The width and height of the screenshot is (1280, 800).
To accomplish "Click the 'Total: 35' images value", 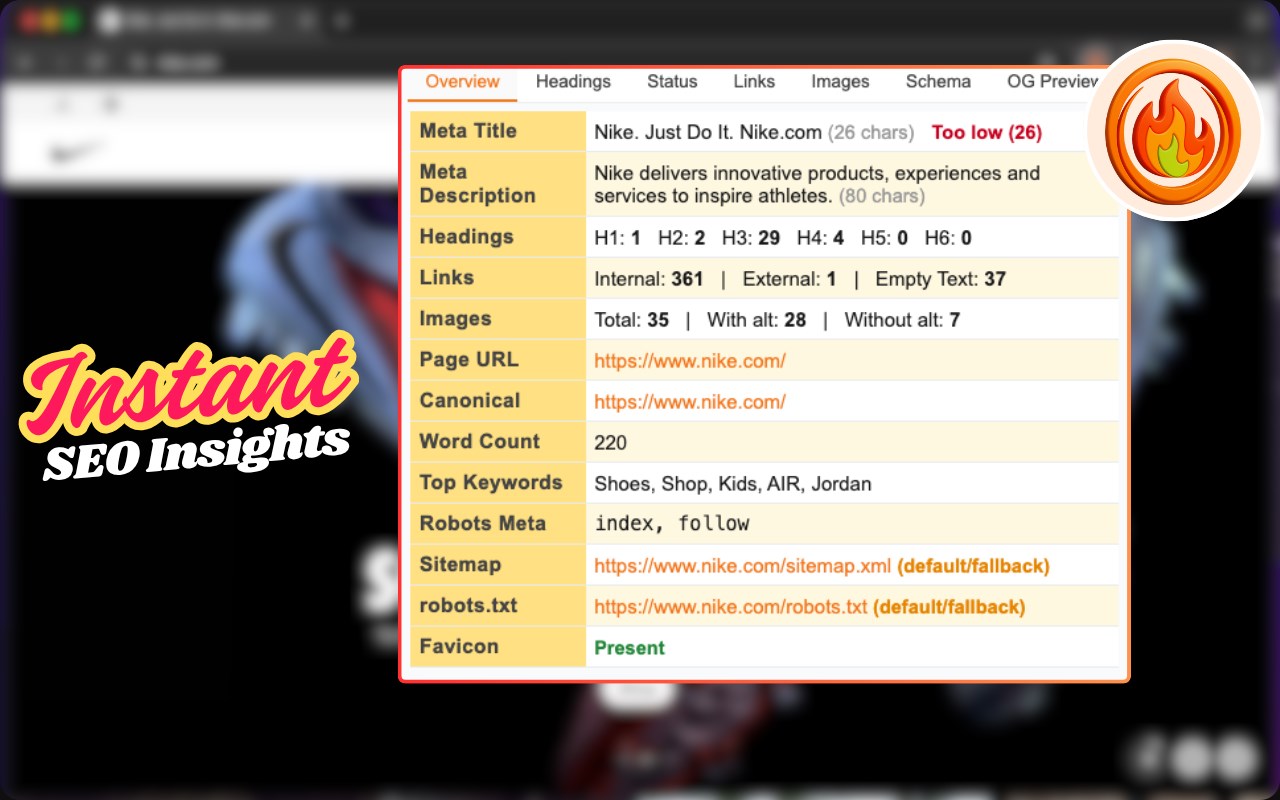I will tap(632, 320).
